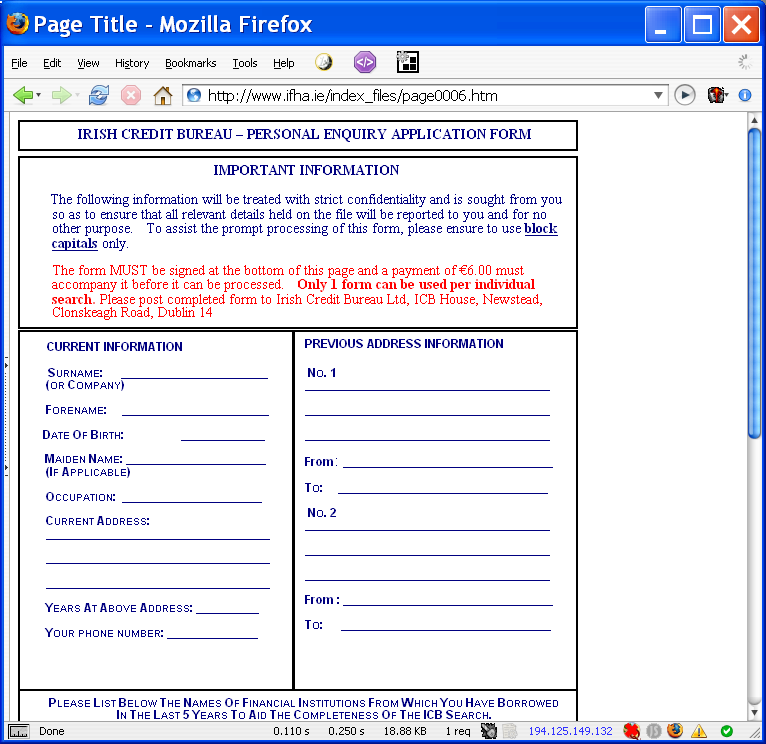Click the "Irish Credit Bureau – Personal Enquiry Application Form" heading
The image size is (766, 744).
click(304, 134)
